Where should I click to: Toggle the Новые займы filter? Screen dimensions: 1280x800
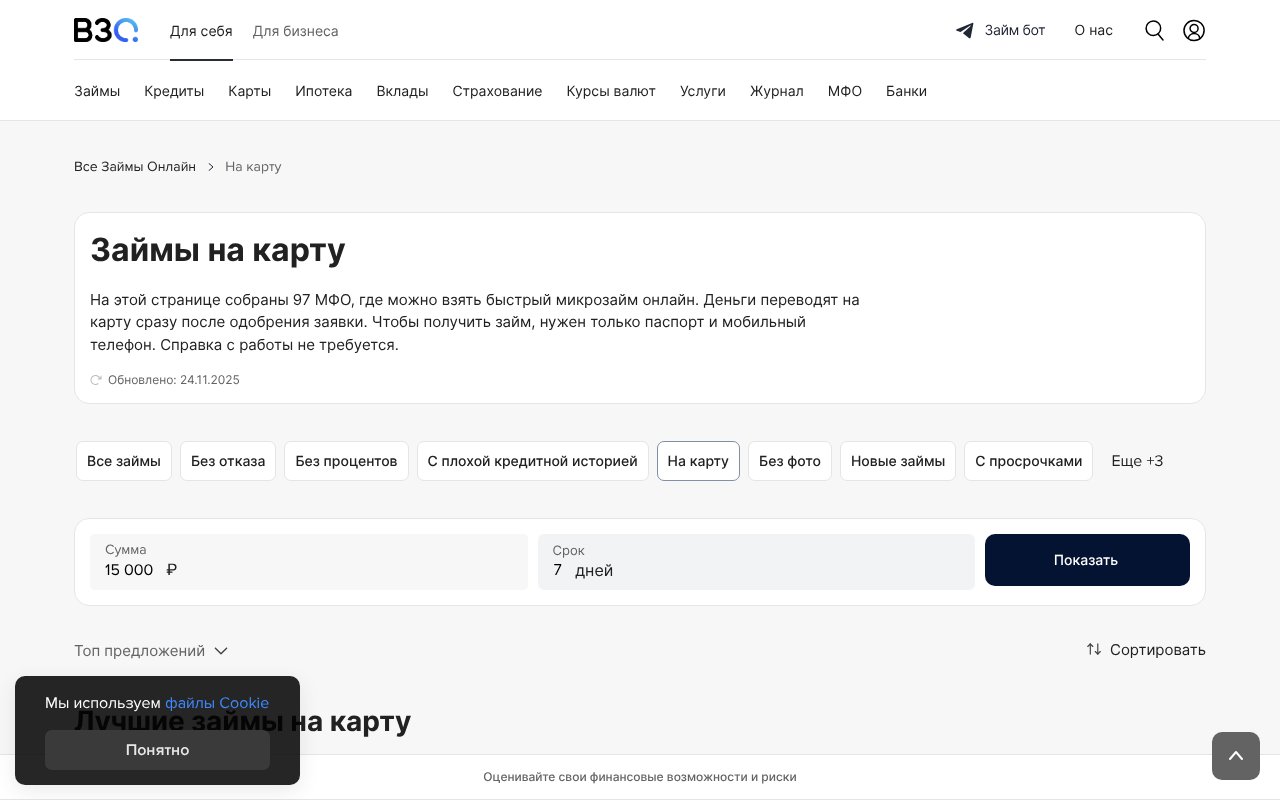point(897,461)
